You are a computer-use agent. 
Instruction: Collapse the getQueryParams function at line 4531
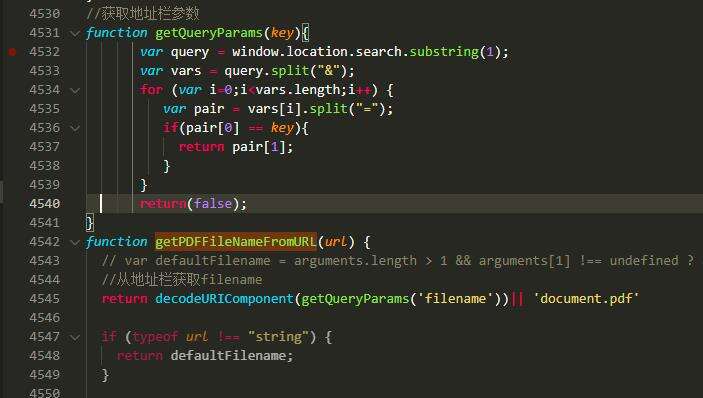point(75,33)
